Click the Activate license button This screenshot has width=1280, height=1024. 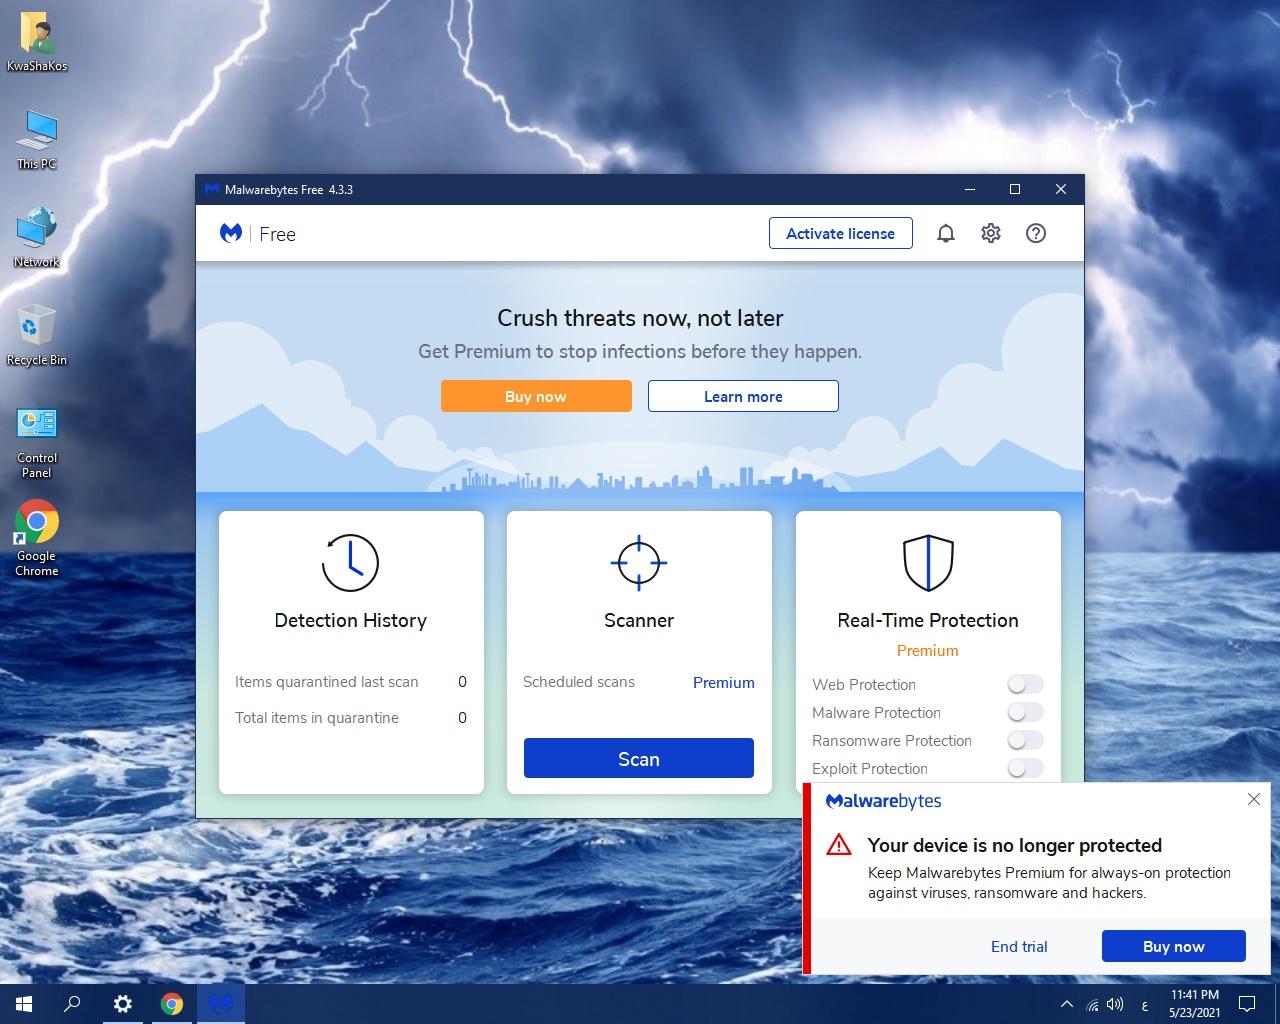[x=841, y=233]
